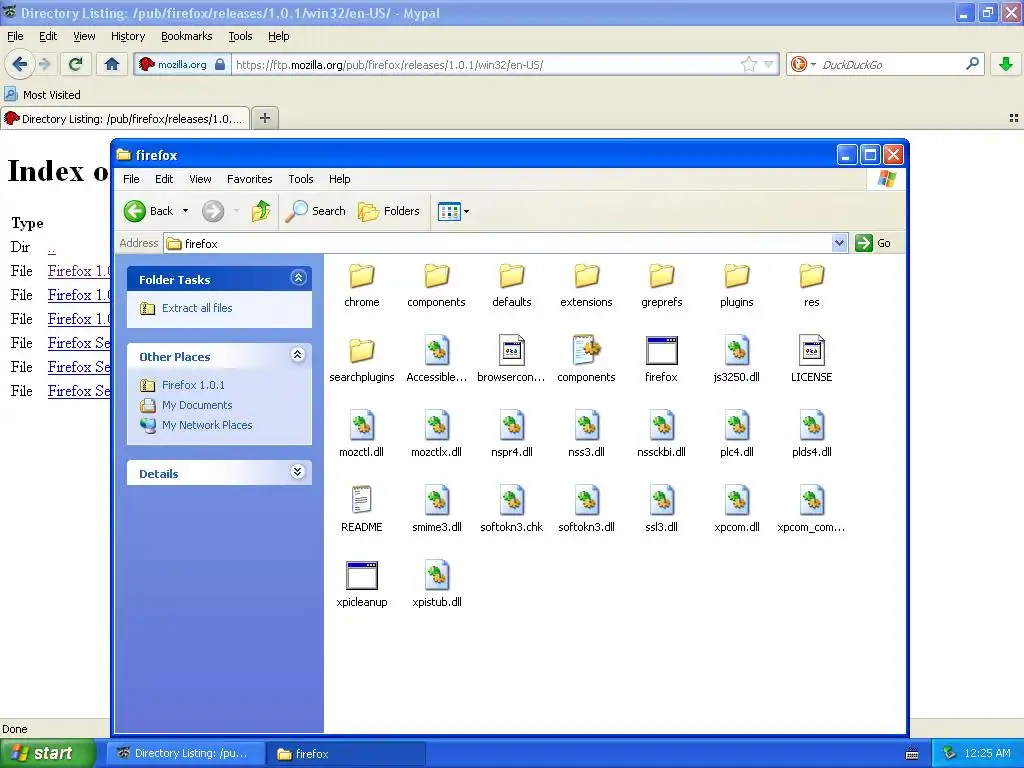The width and height of the screenshot is (1024, 768).
Task: Select the firefox executable icon
Action: pos(661,351)
